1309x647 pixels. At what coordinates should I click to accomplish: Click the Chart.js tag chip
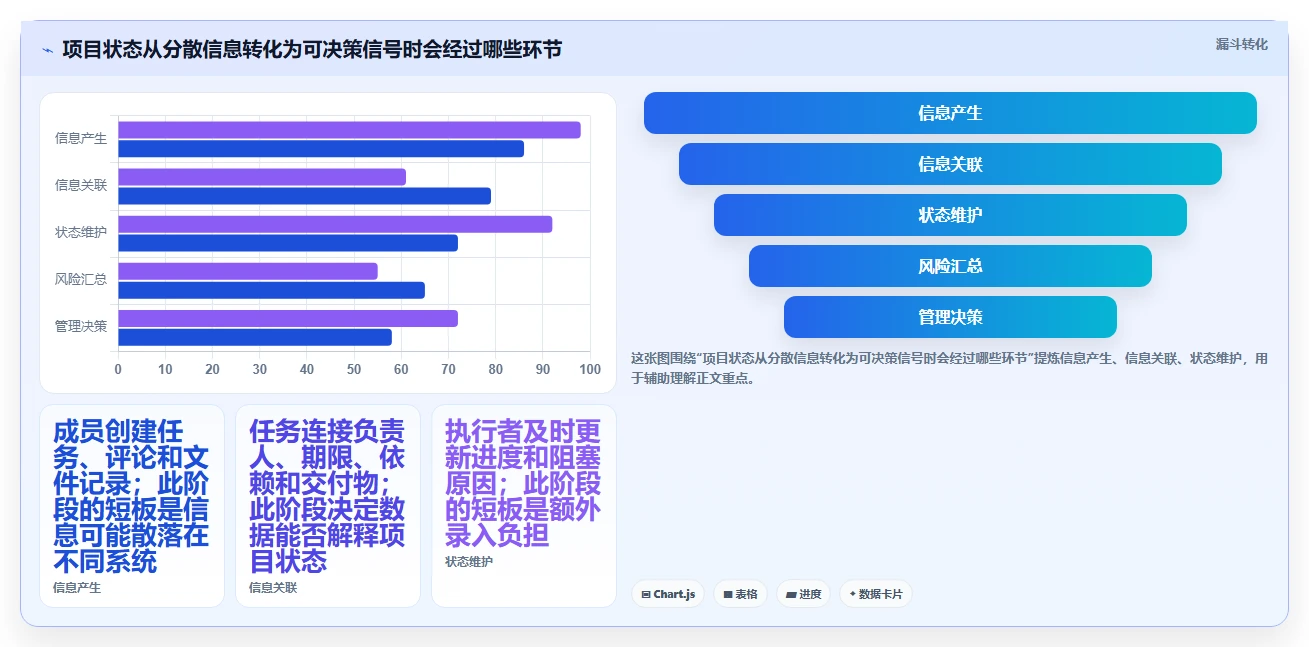668,594
